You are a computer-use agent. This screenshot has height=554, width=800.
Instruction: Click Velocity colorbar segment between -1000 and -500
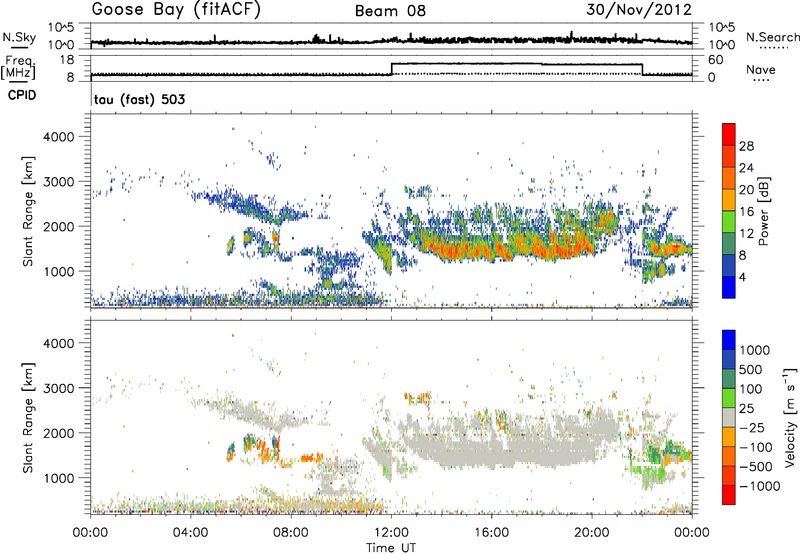[x=729, y=476]
